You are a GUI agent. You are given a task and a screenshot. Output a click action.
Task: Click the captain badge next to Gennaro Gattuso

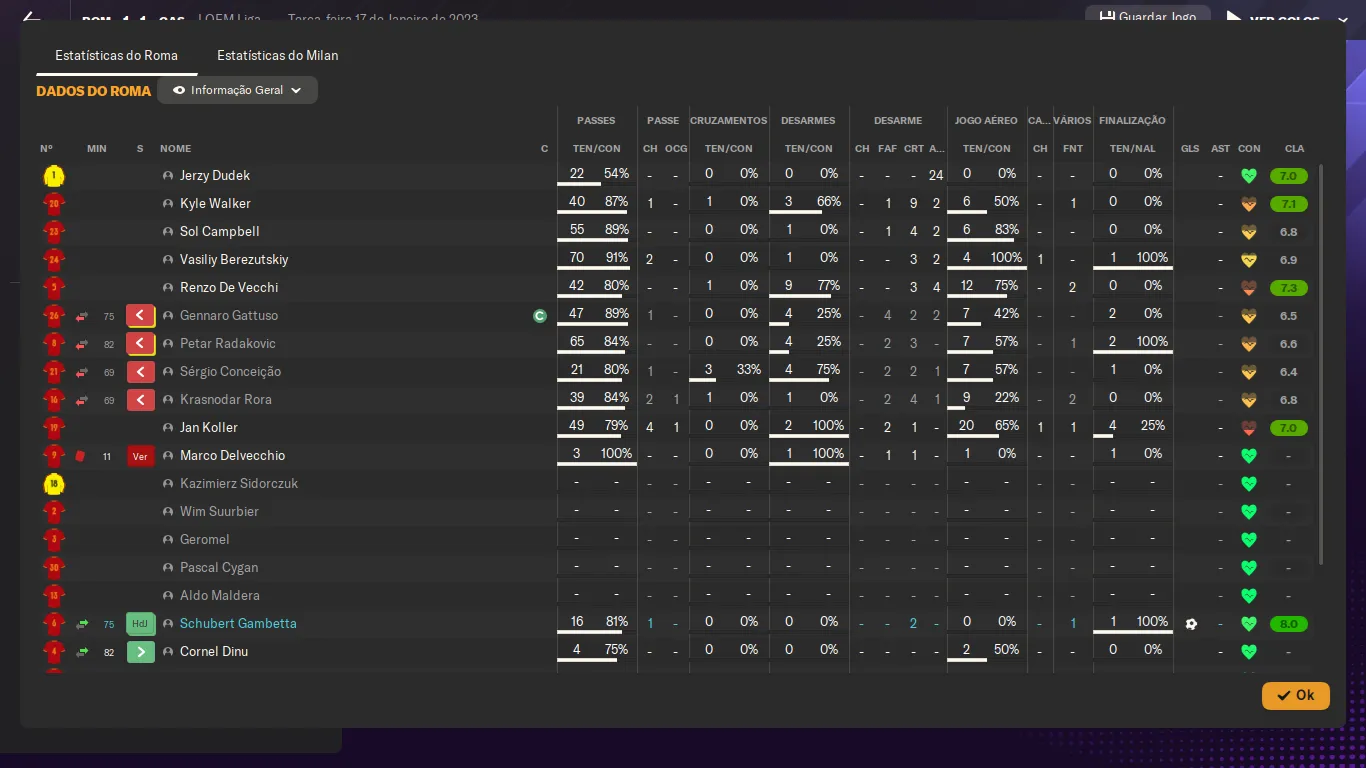(540, 316)
